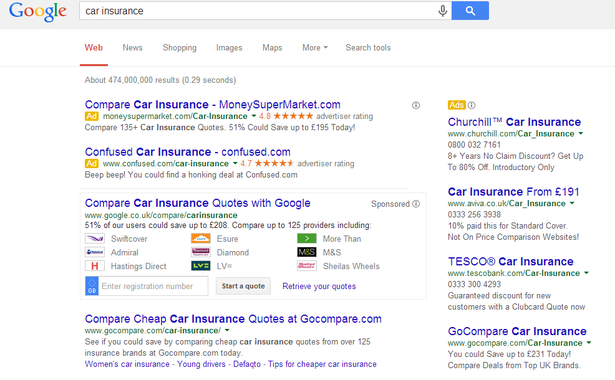The image size is (615, 380).
Task: Click Defaqto sitelink
Action: [247, 364]
